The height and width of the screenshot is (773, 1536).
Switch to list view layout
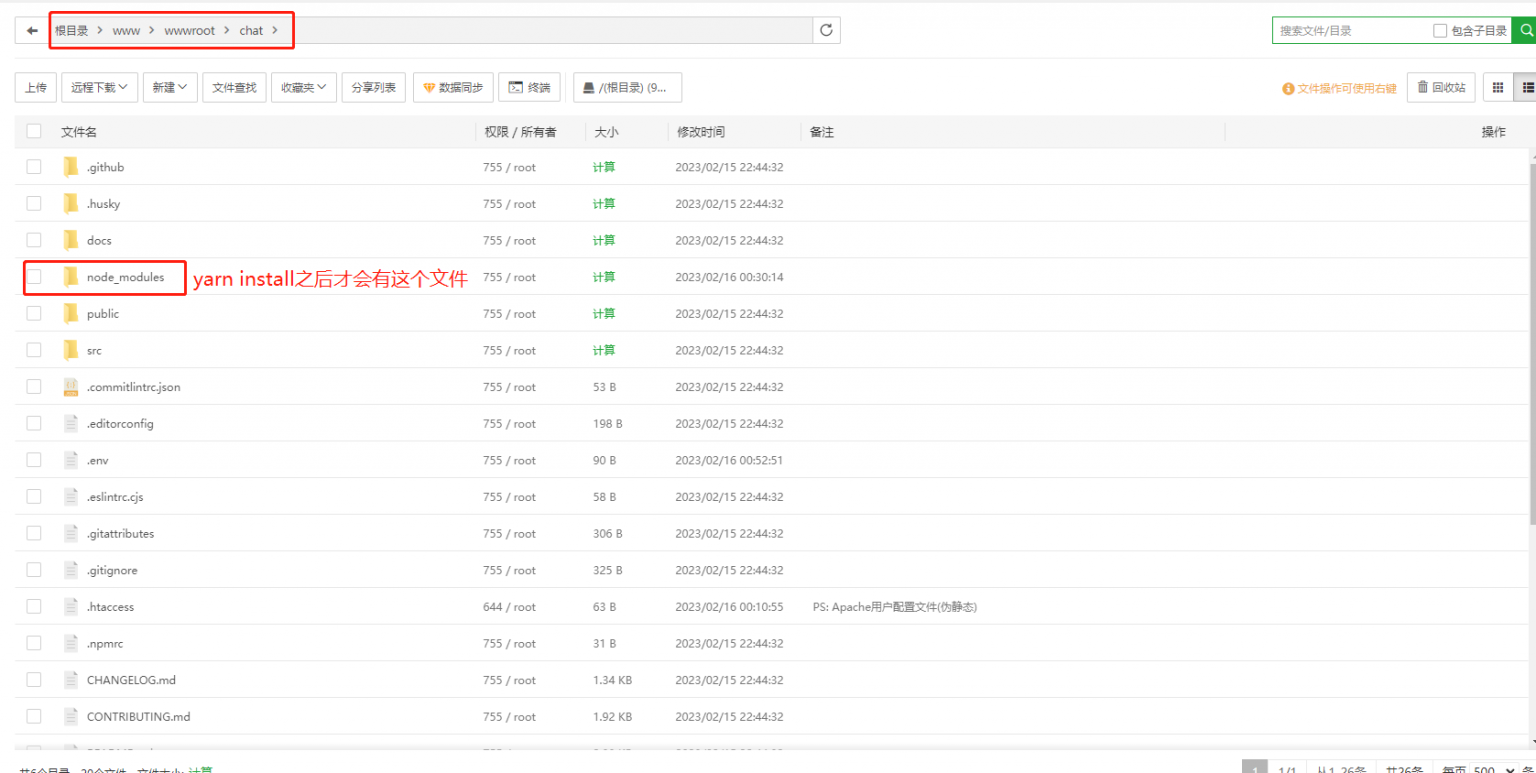point(1526,87)
